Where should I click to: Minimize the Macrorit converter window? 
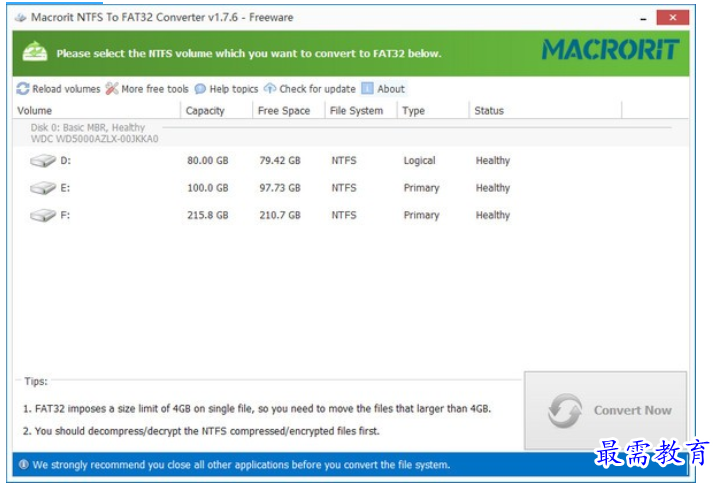pyautogui.click(x=643, y=18)
